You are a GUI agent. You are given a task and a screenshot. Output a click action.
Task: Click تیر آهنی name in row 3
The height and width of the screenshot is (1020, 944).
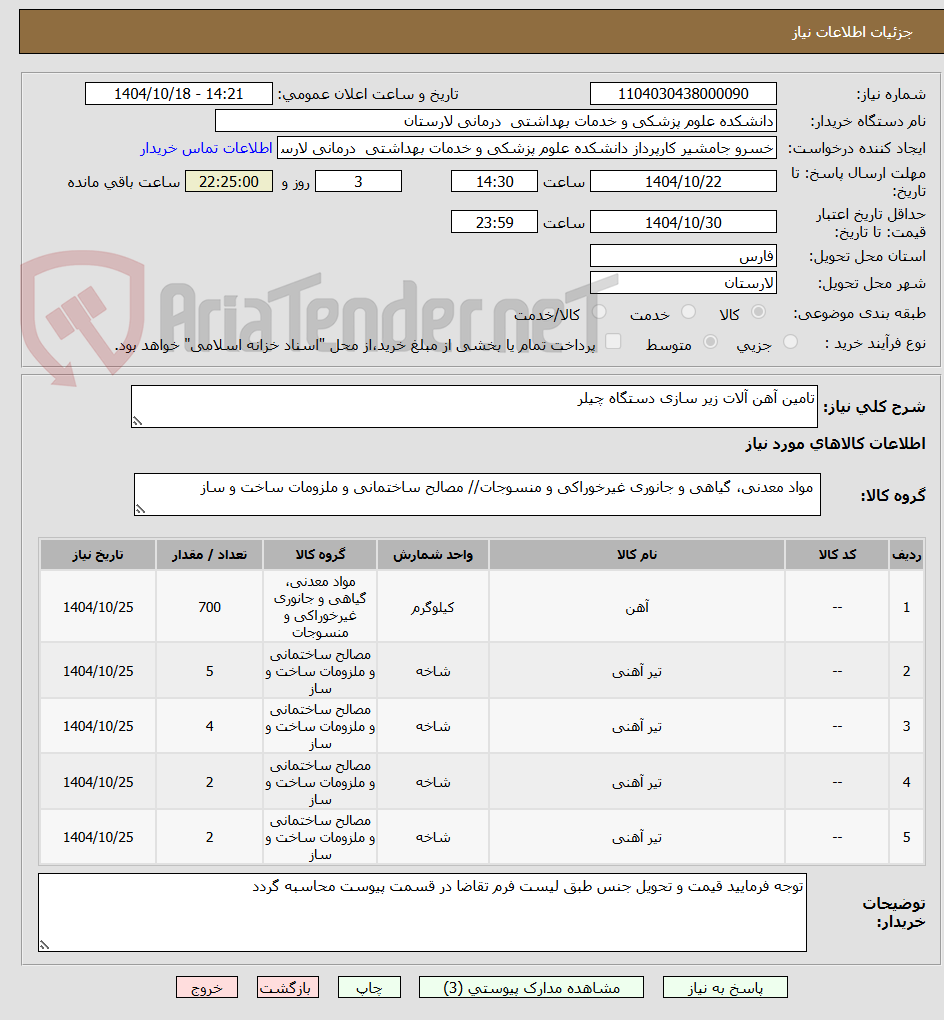[x=637, y=727]
